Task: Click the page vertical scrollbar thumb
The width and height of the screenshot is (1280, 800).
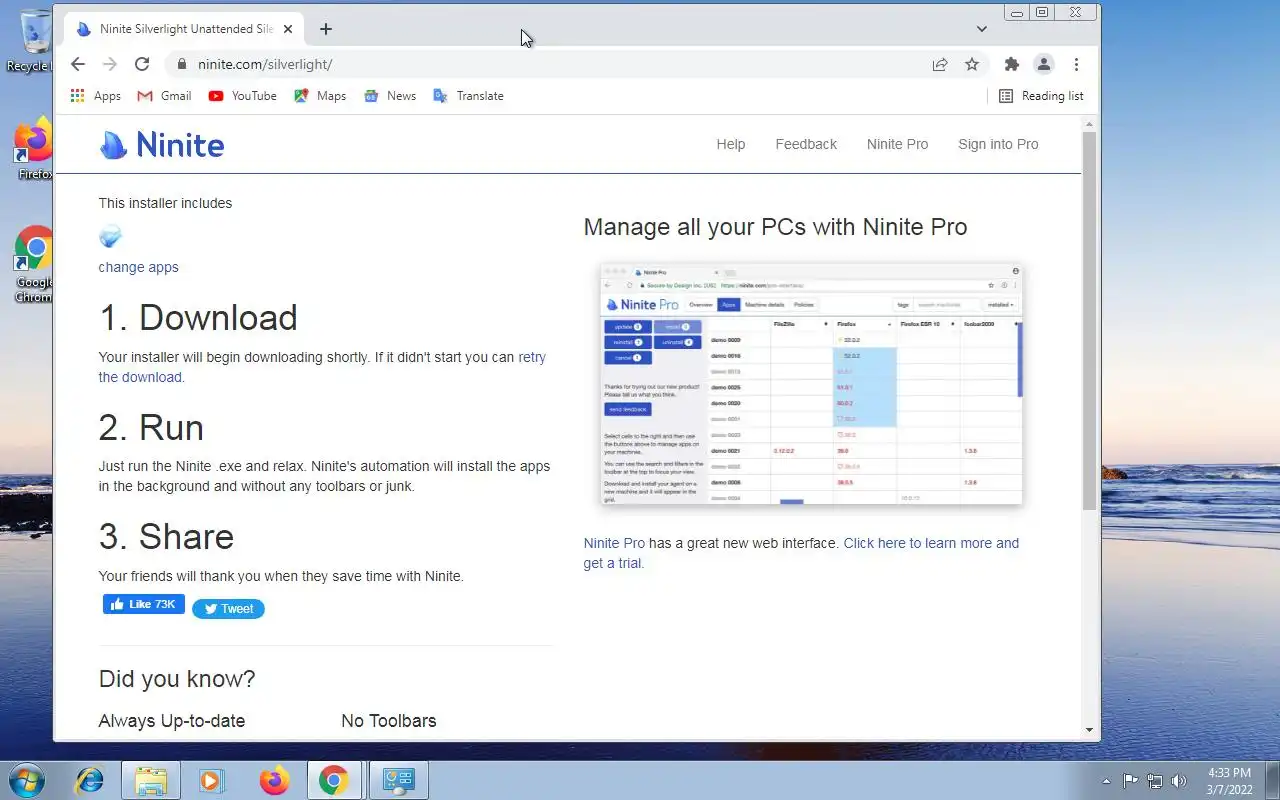Action: pos(1090,320)
